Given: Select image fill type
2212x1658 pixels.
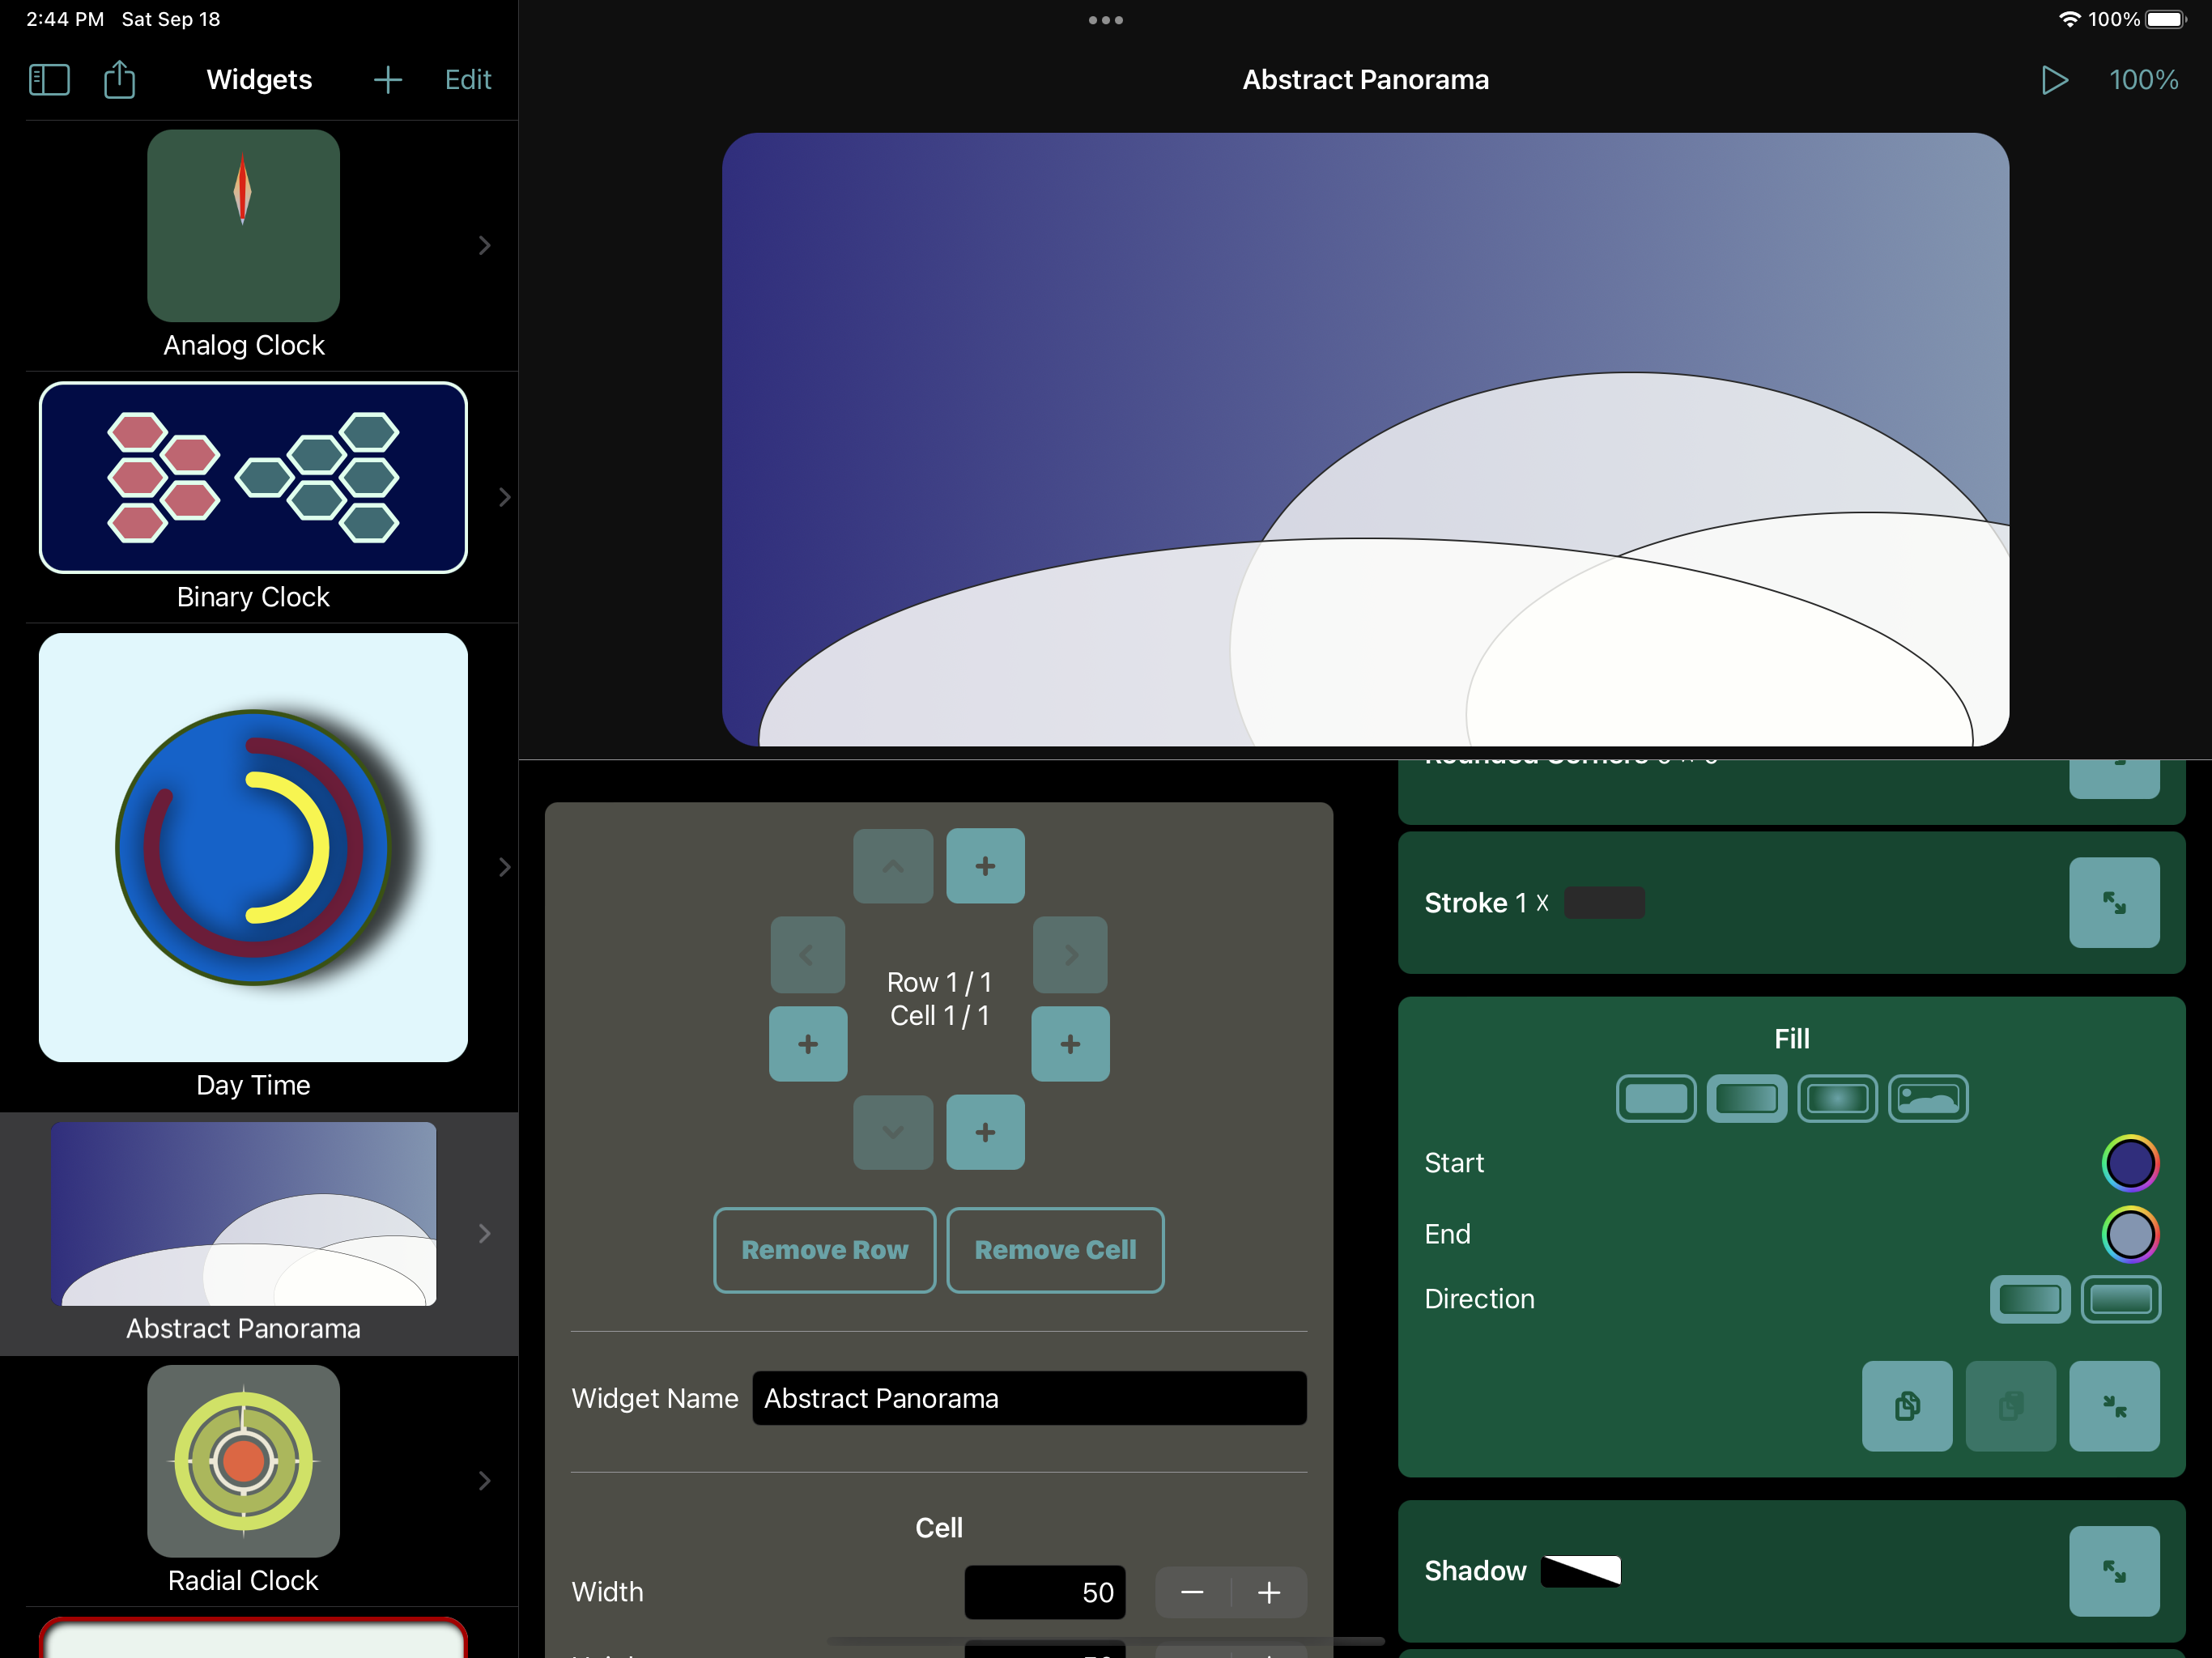Looking at the screenshot, I should click(1927, 1099).
